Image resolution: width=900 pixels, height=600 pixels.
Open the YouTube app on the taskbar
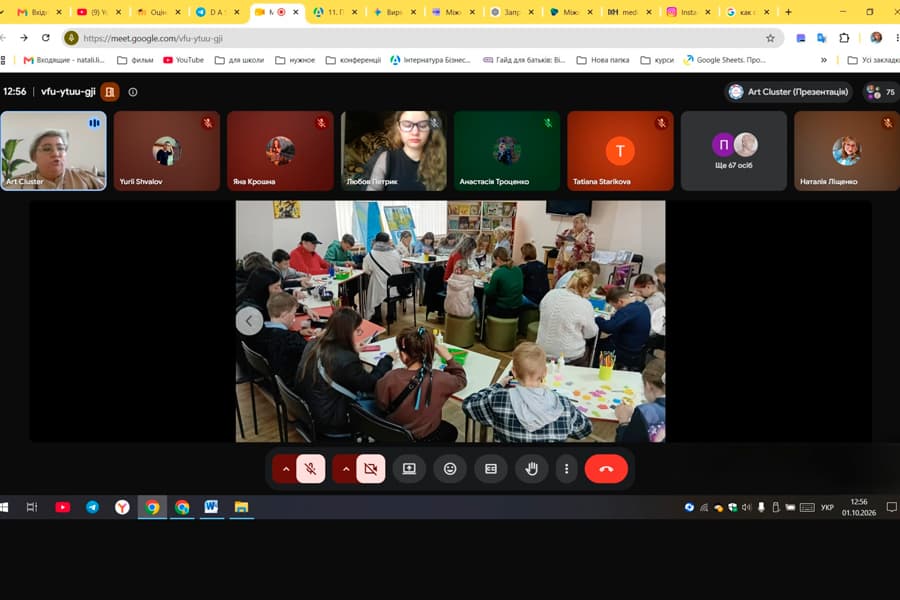(x=63, y=507)
